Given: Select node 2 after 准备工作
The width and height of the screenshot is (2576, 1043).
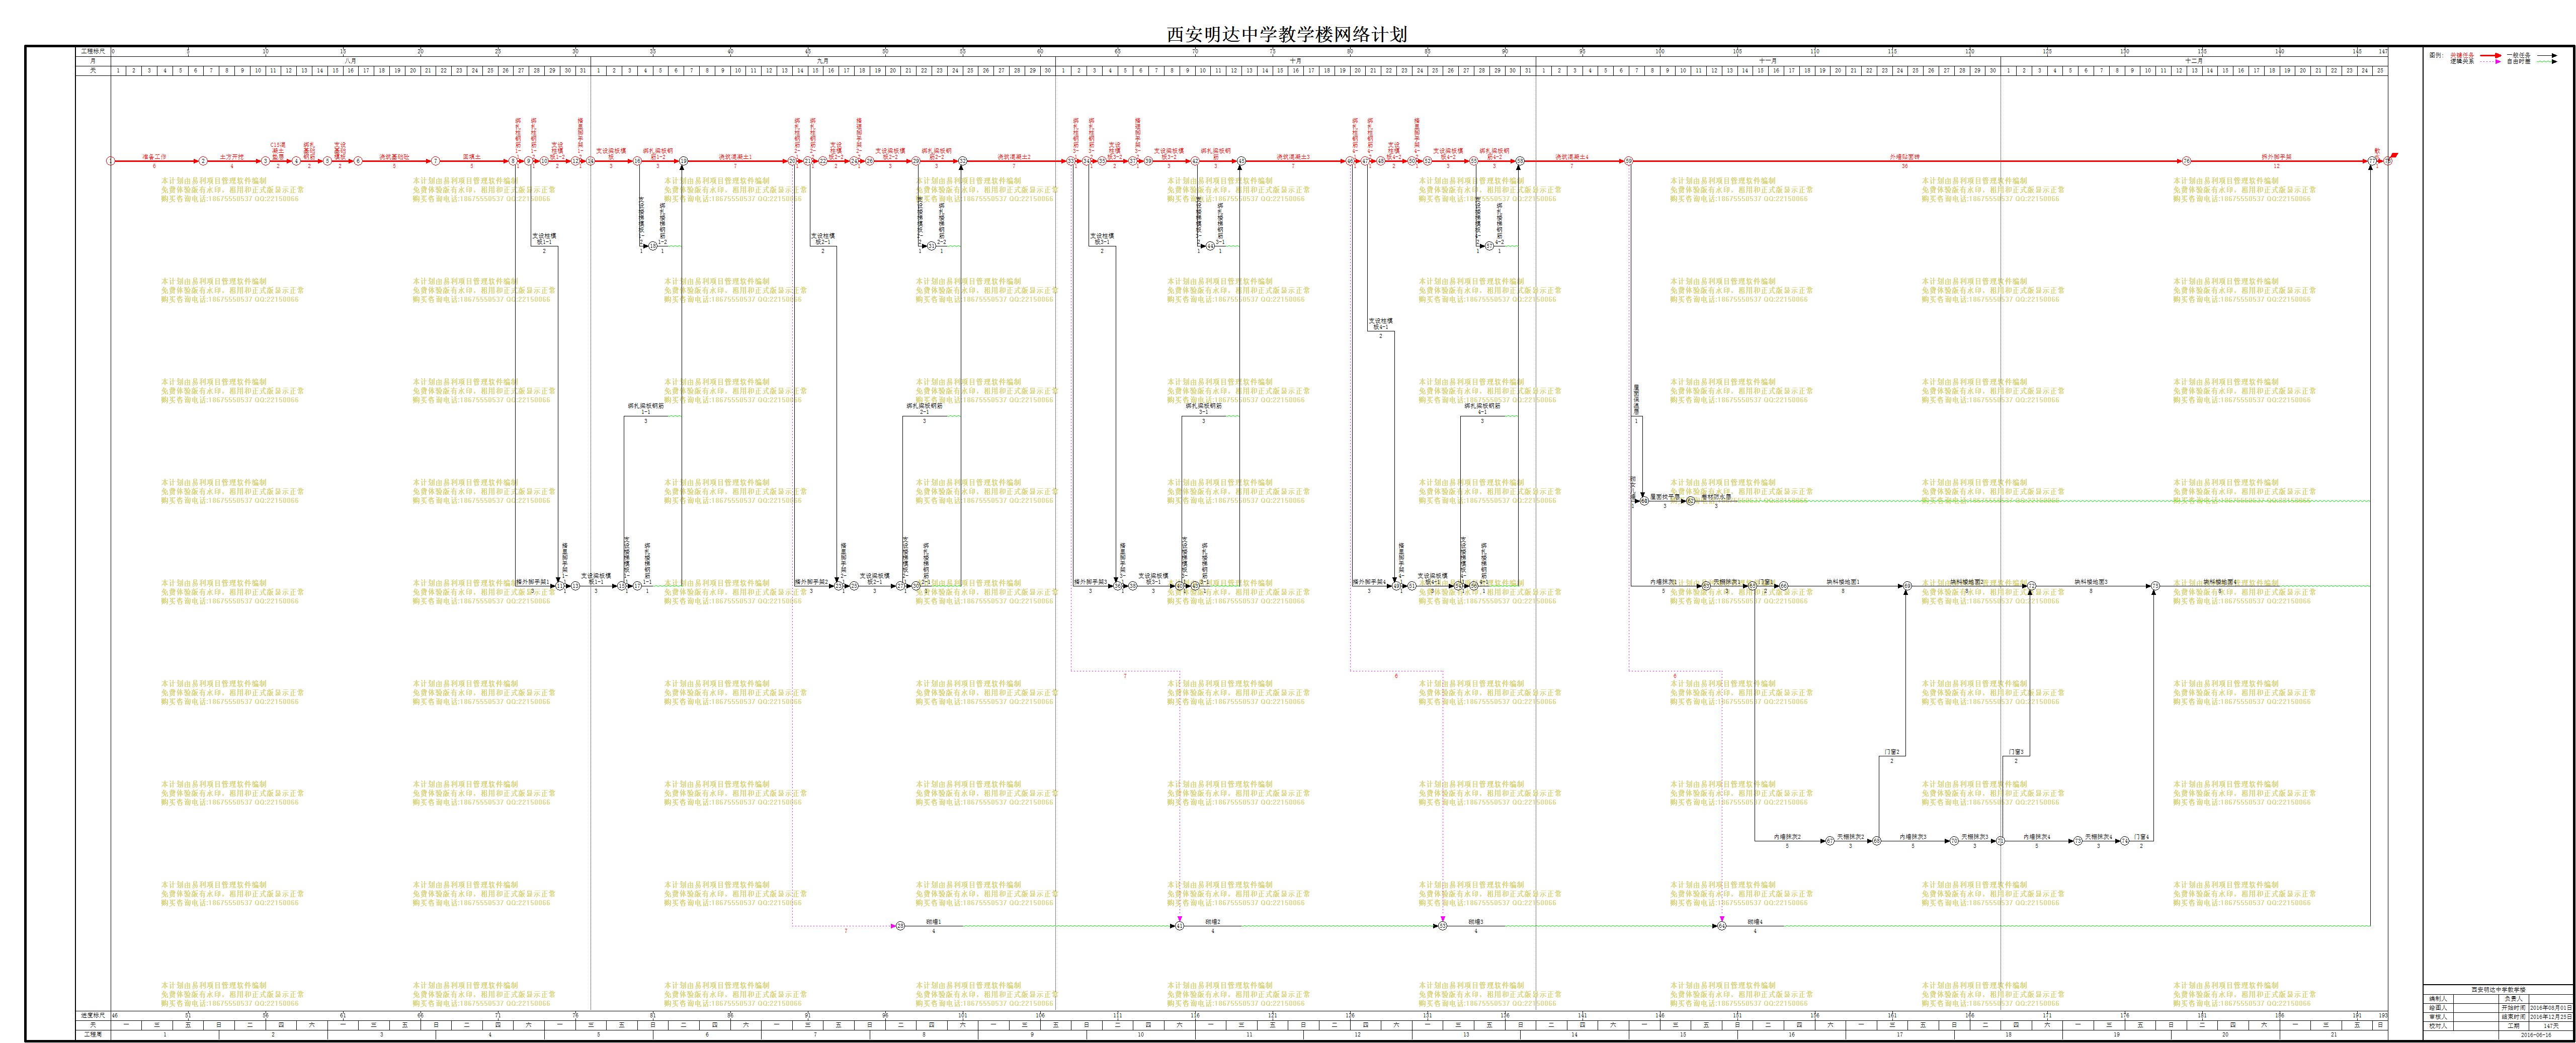Looking at the screenshot, I should pyautogui.click(x=203, y=161).
